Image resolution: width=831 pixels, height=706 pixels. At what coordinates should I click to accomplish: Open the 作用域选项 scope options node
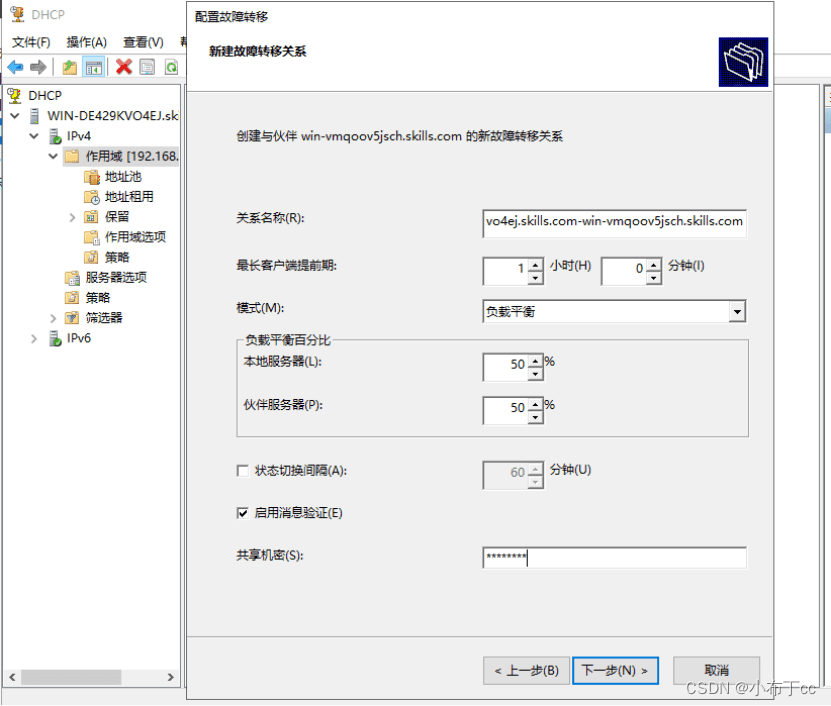134,237
